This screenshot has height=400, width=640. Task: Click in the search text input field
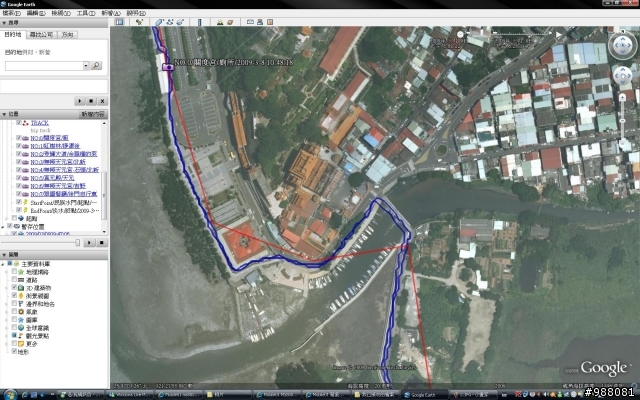coord(44,65)
